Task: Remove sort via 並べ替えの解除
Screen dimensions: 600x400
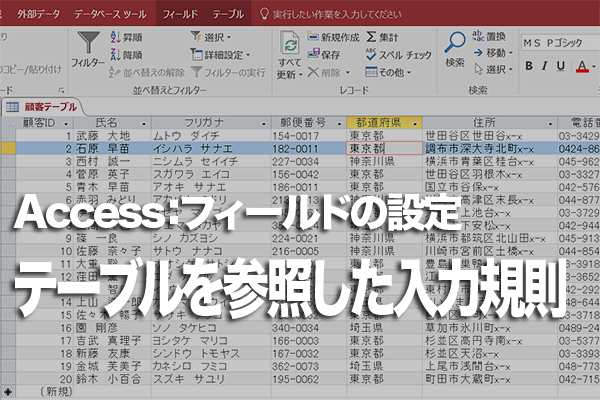Action: coord(147,72)
